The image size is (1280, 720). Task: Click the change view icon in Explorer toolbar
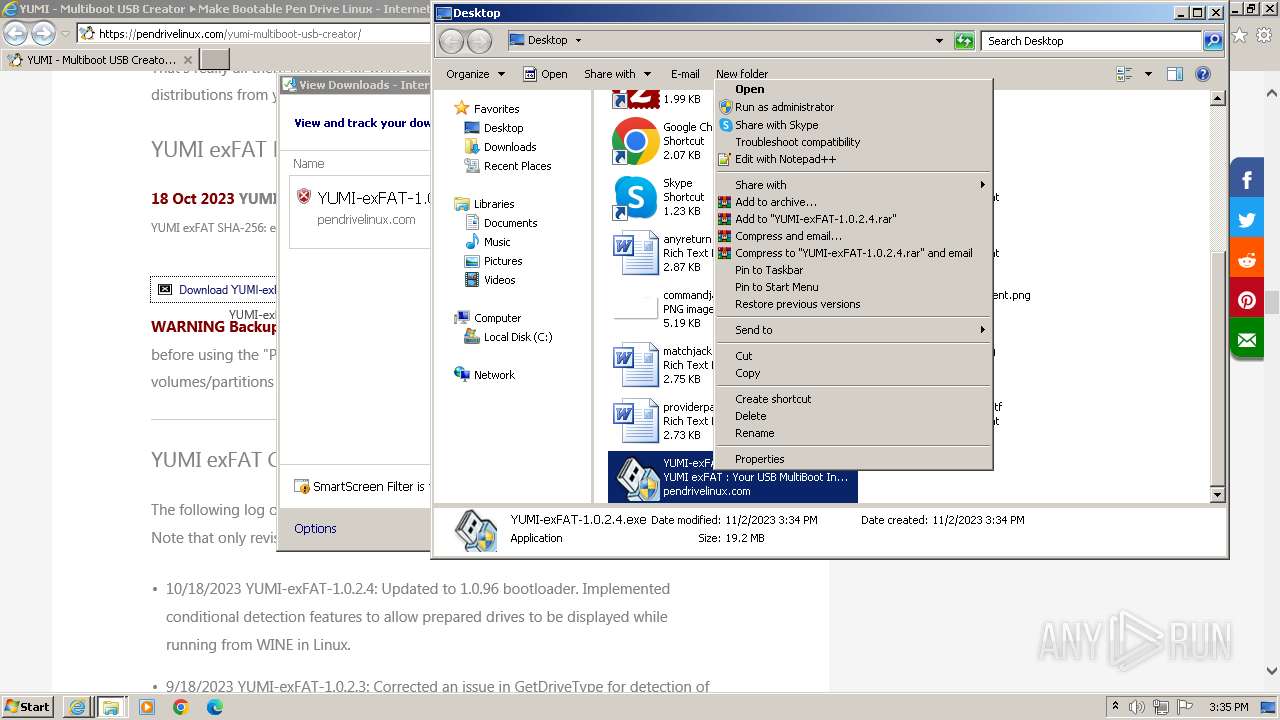[1124, 74]
